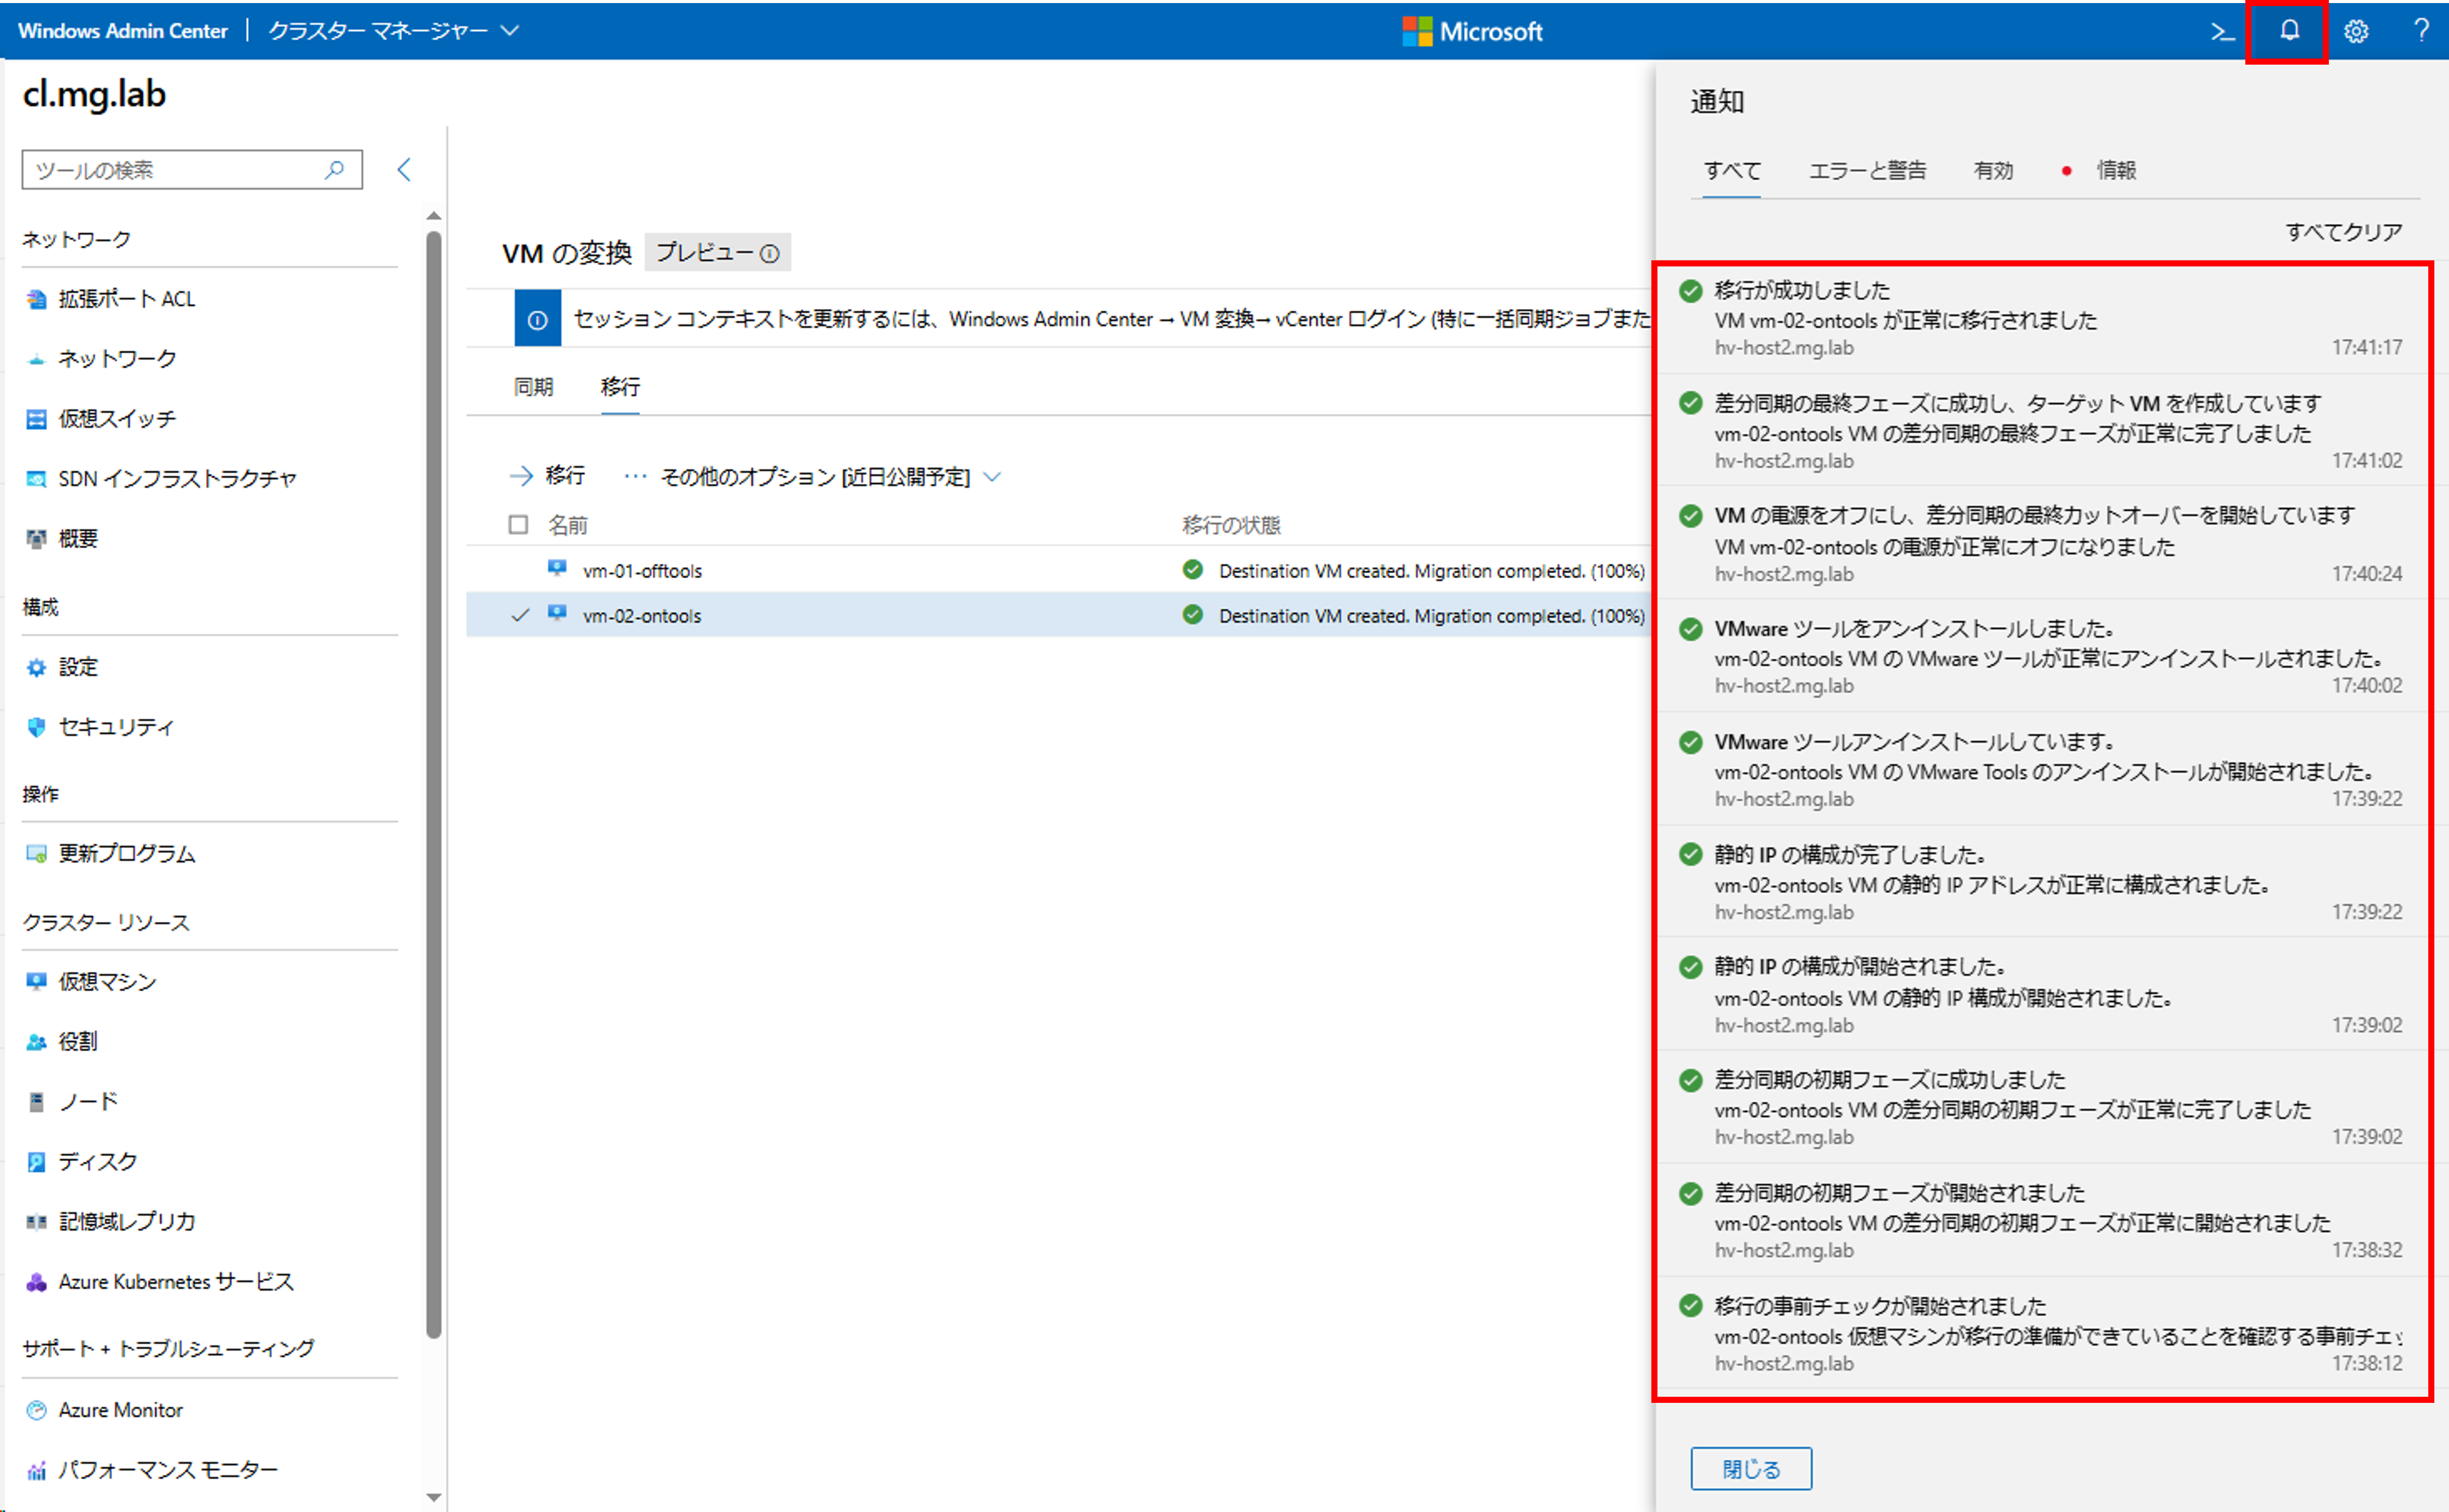Click the help question mark icon
The width and height of the screenshot is (2449, 1512).
[2421, 31]
